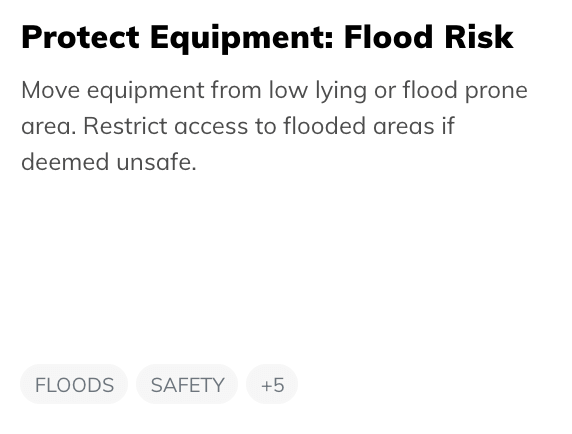The image size is (572, 434).
Task: Click the card description paragraph
Action: click(274, 126)
